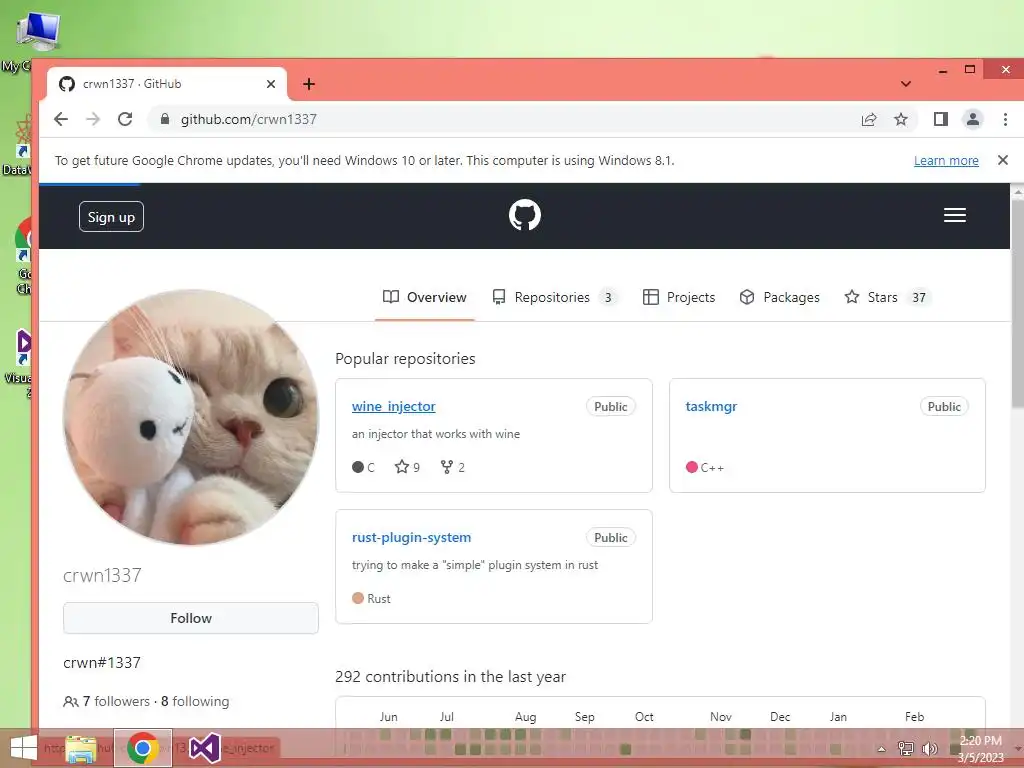Open the Learn more link
This screenshot has width=1024, height=768.
946,161
